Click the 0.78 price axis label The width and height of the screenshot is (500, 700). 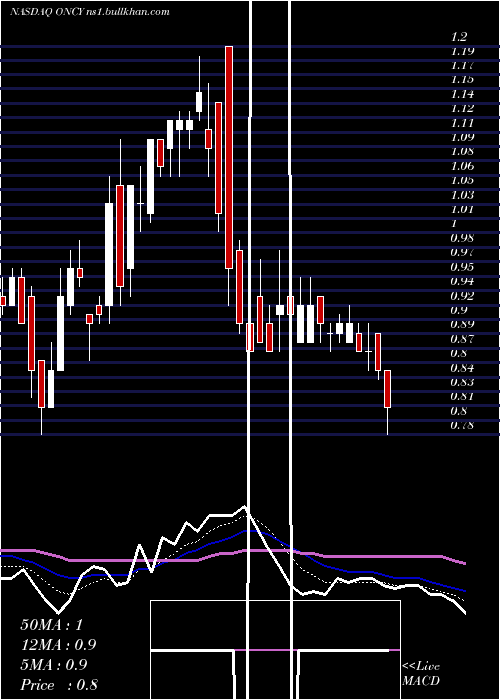[462, 425]
